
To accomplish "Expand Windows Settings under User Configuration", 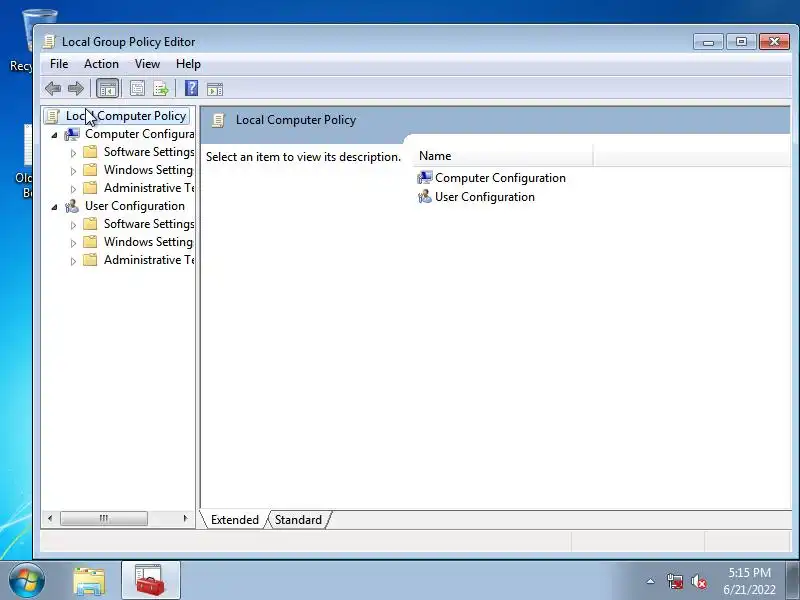I will click(73, 243).
